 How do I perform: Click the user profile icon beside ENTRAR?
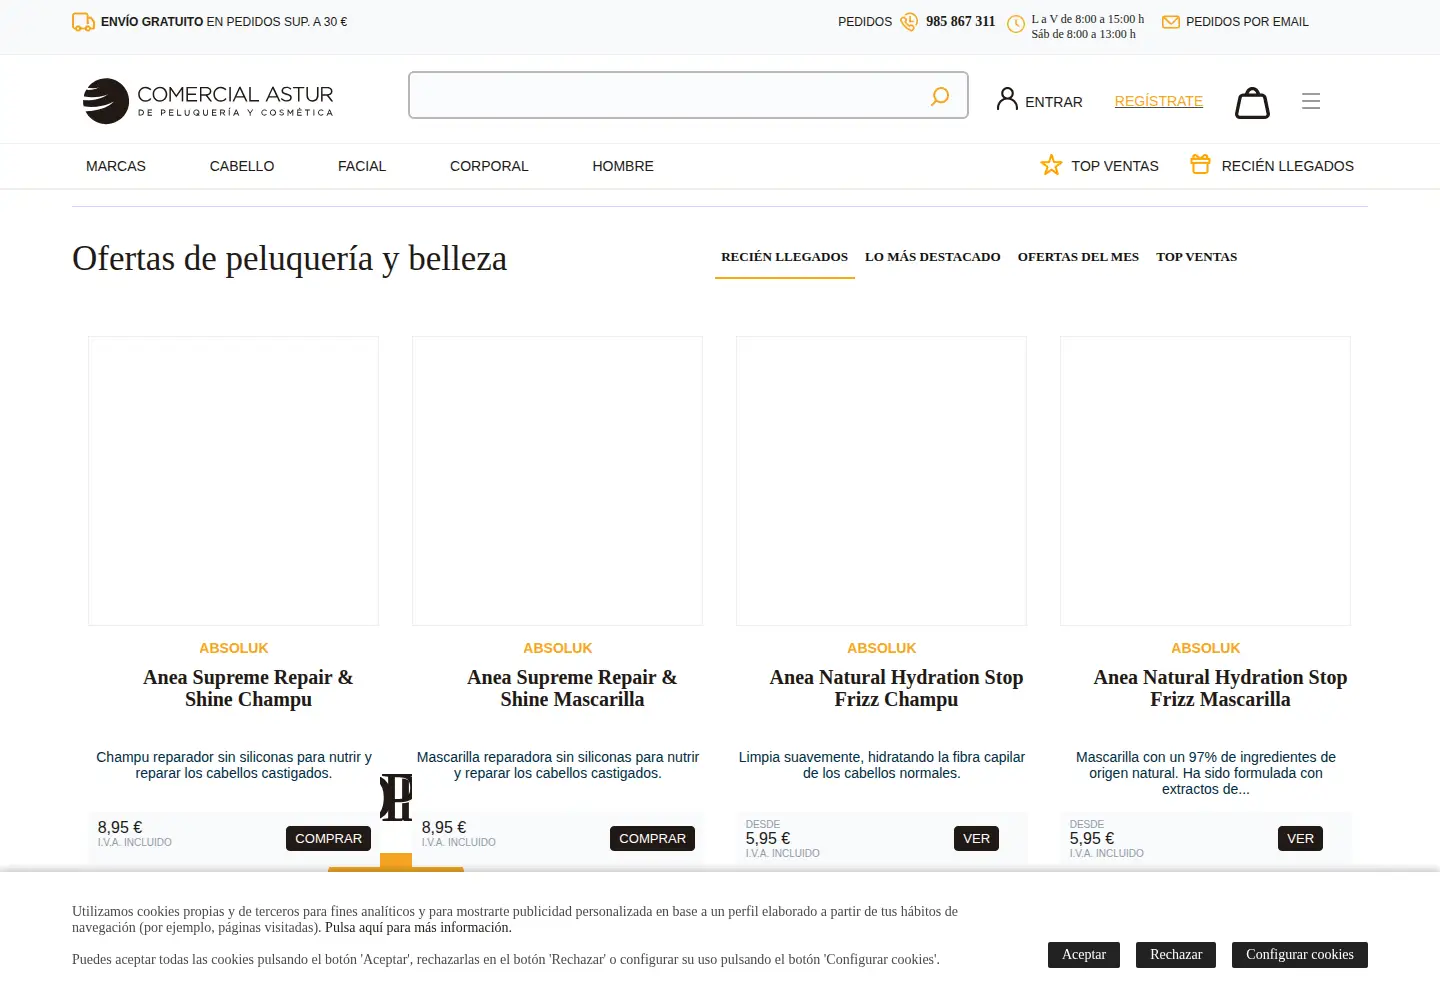click(1007, 99)
